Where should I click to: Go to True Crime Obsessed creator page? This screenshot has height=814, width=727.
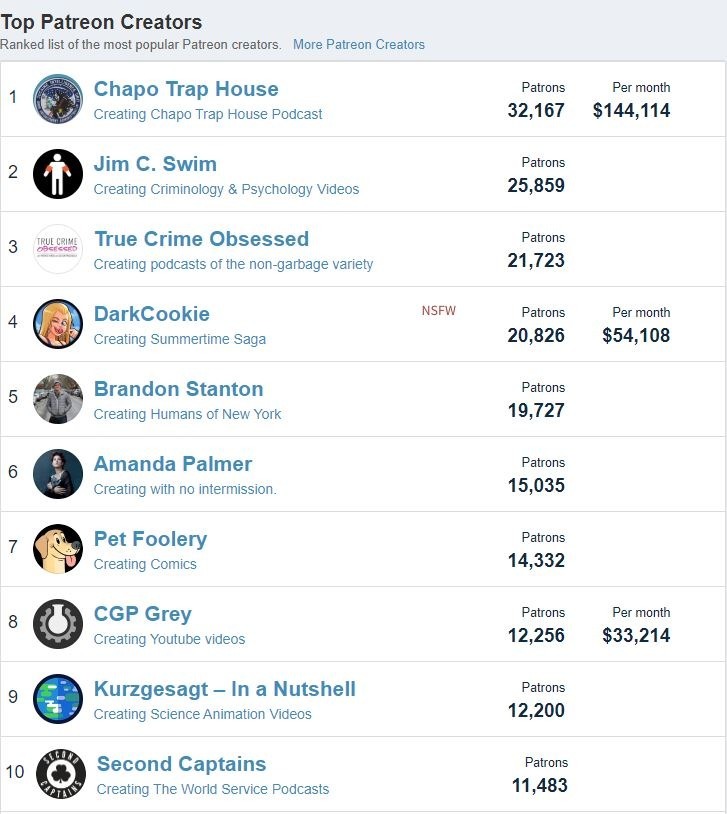(x=201, y=239)
